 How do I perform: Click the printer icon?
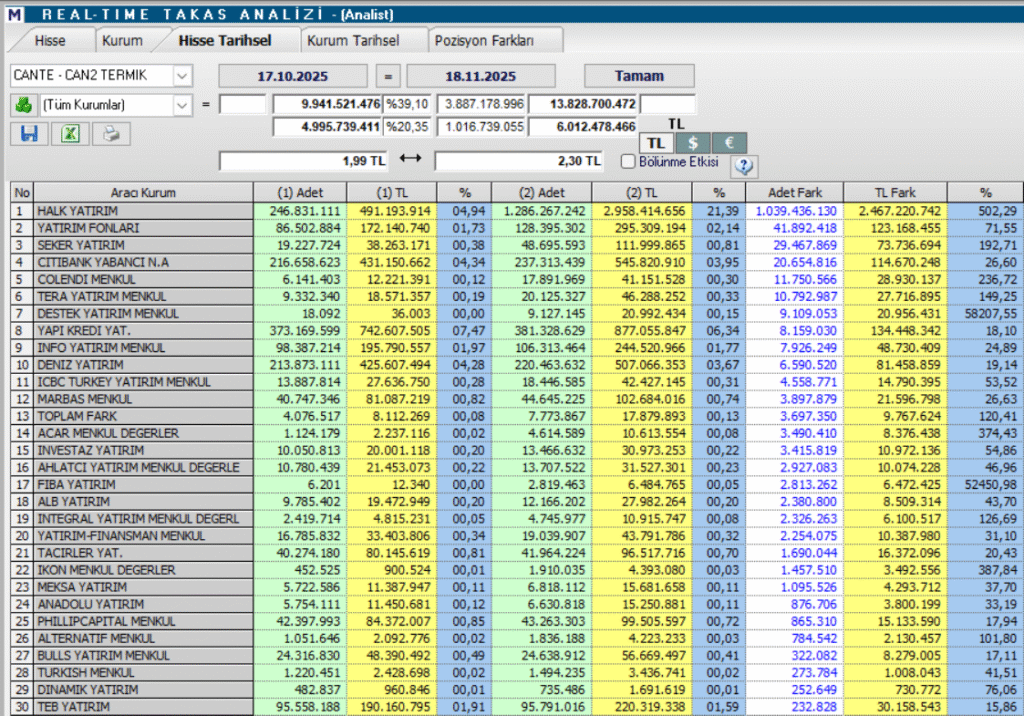[x=111, y=133]
